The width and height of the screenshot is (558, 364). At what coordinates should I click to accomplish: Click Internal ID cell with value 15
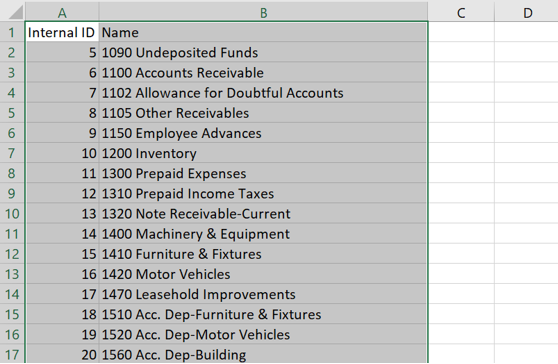[62, 254]
